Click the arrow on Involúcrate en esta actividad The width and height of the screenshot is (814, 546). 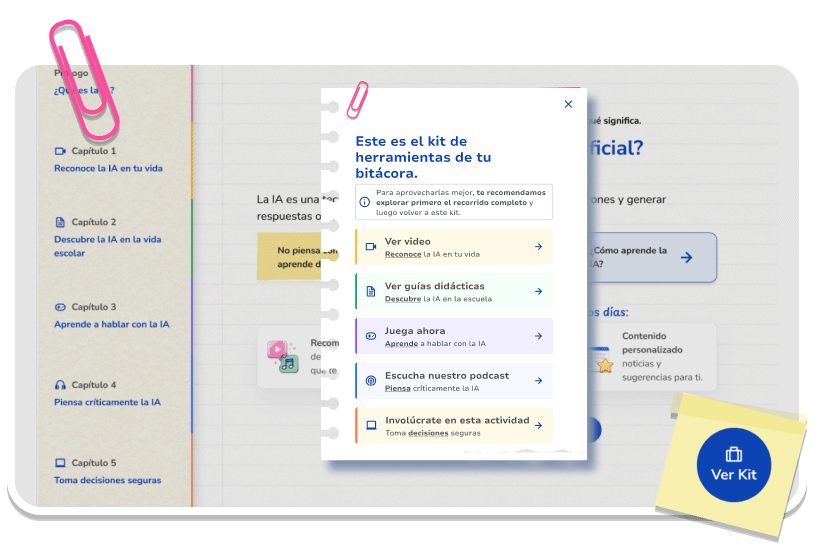click(x=538, y=425)
